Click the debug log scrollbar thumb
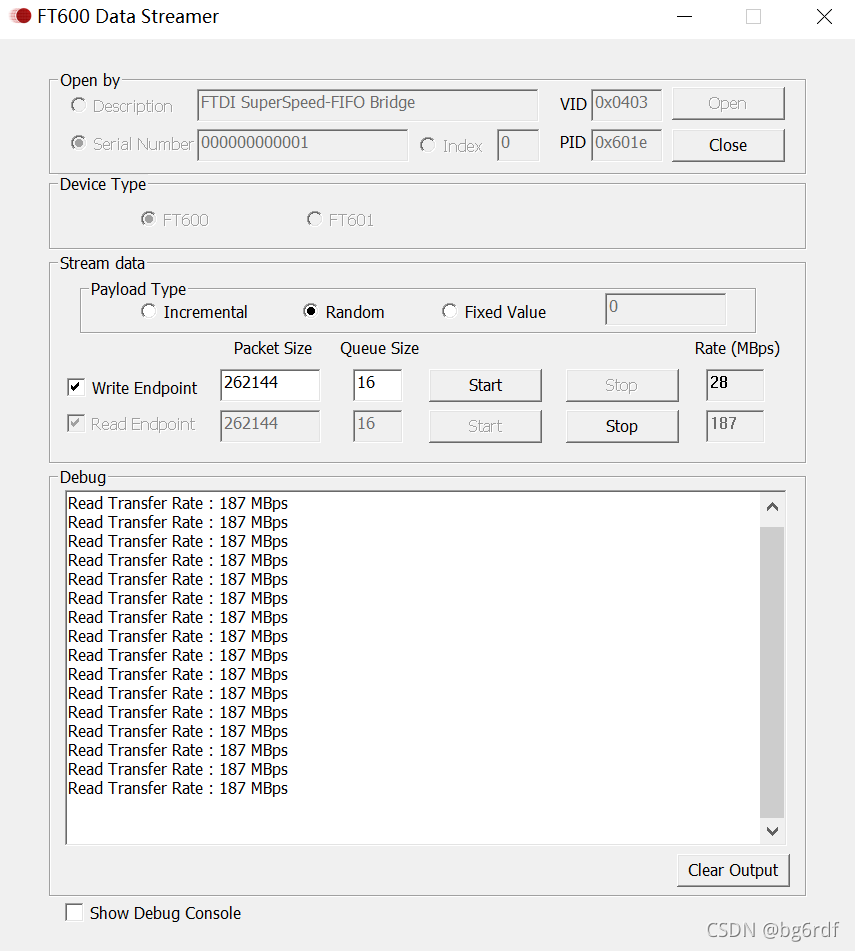855x951 pixels. tap(772, 672)
